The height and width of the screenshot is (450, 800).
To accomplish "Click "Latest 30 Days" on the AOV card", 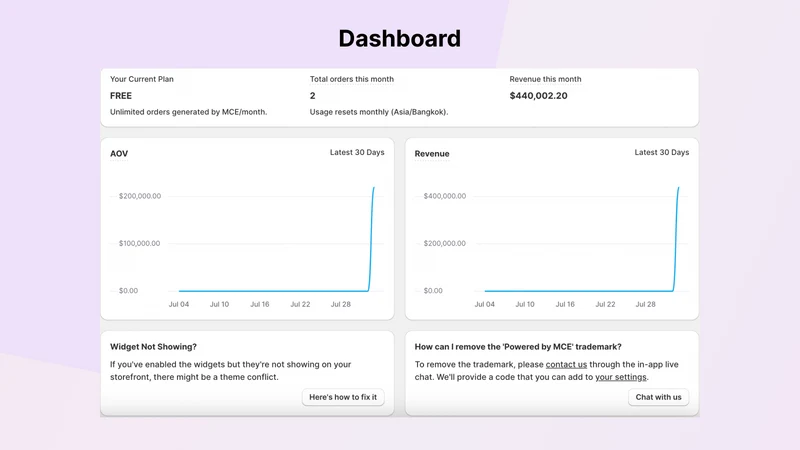I will [357, 152].
